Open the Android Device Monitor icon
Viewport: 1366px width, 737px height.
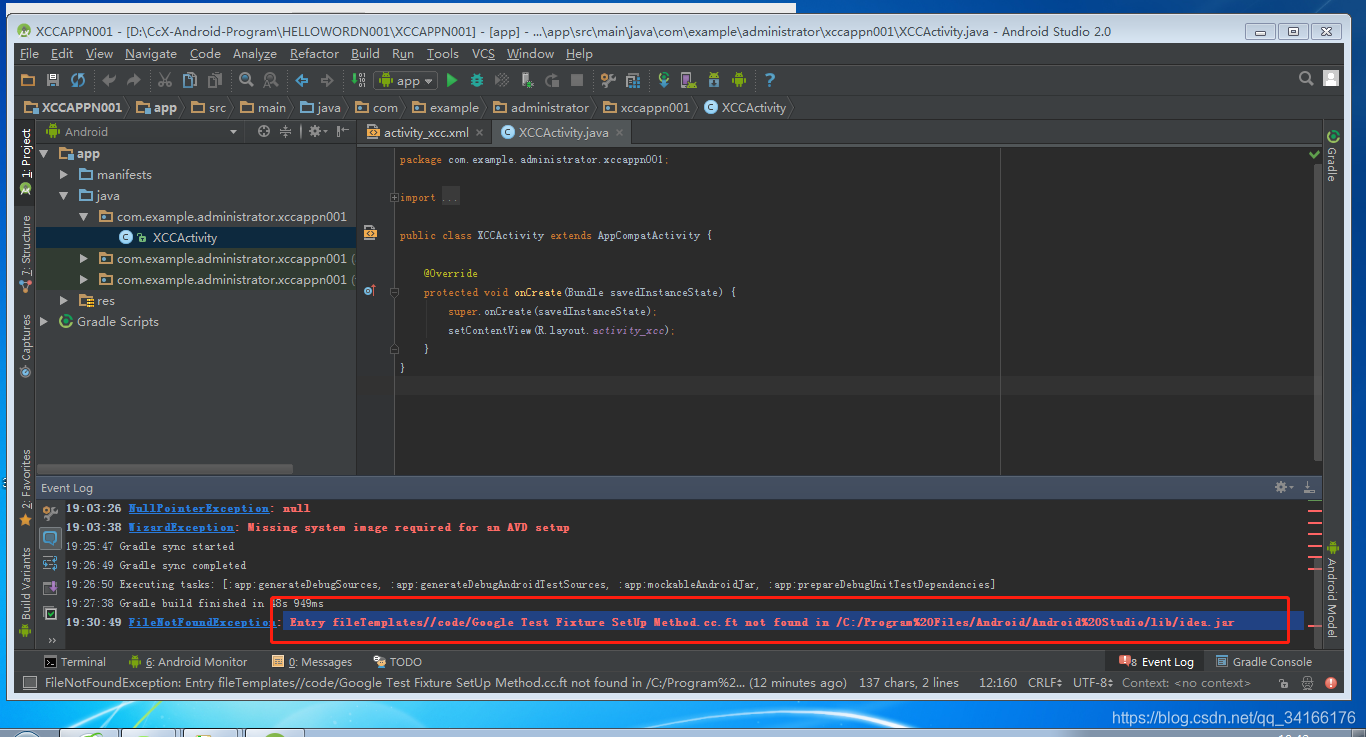click(739, 80)
